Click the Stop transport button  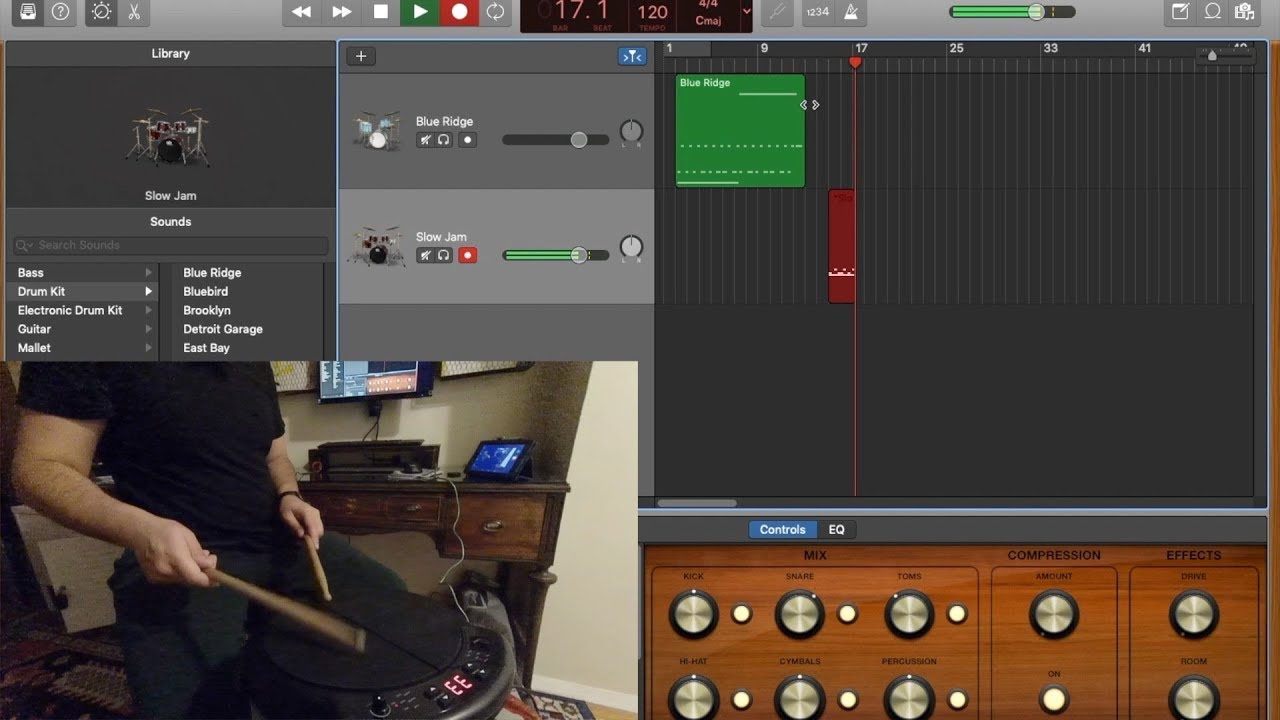381,12
